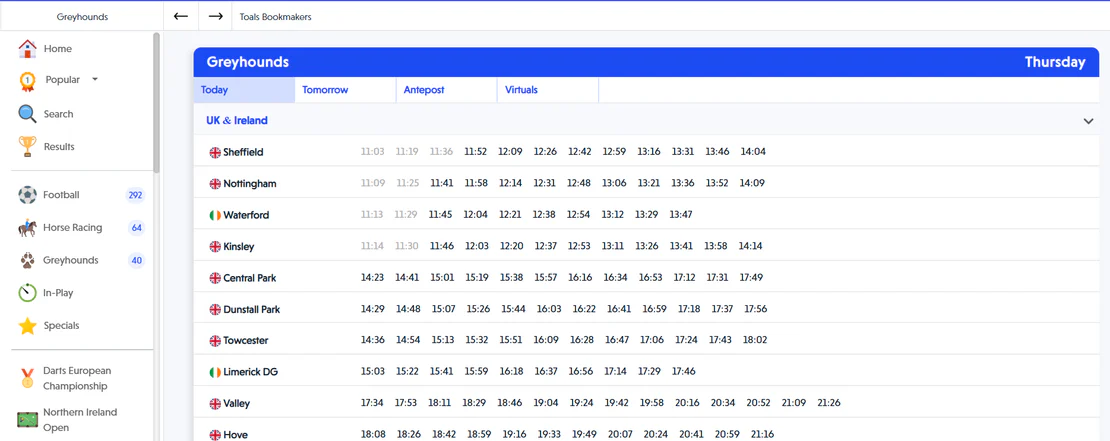The image size is (1110, 441).
Task: Select the Greyhounds browser tab
Action: 82,17
